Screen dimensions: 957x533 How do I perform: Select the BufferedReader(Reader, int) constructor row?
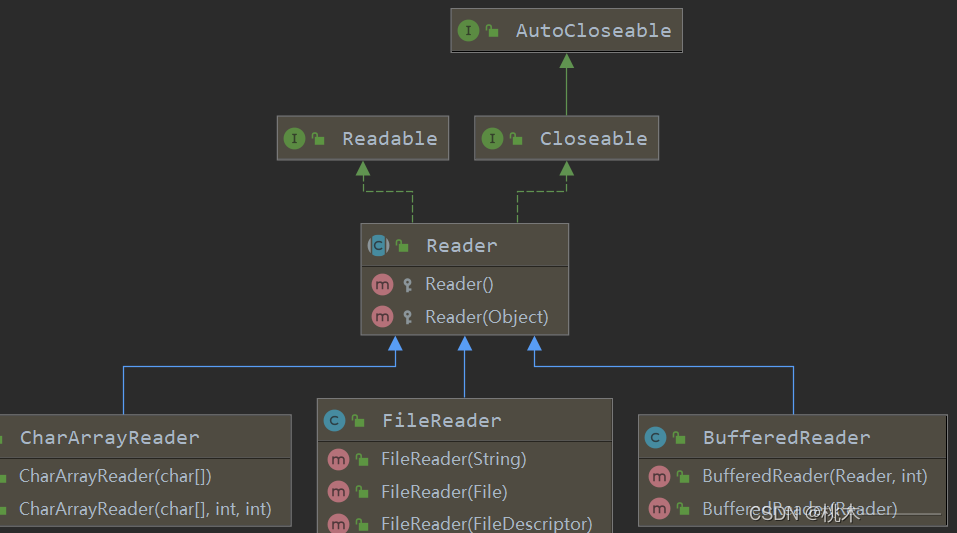(792, 476)
